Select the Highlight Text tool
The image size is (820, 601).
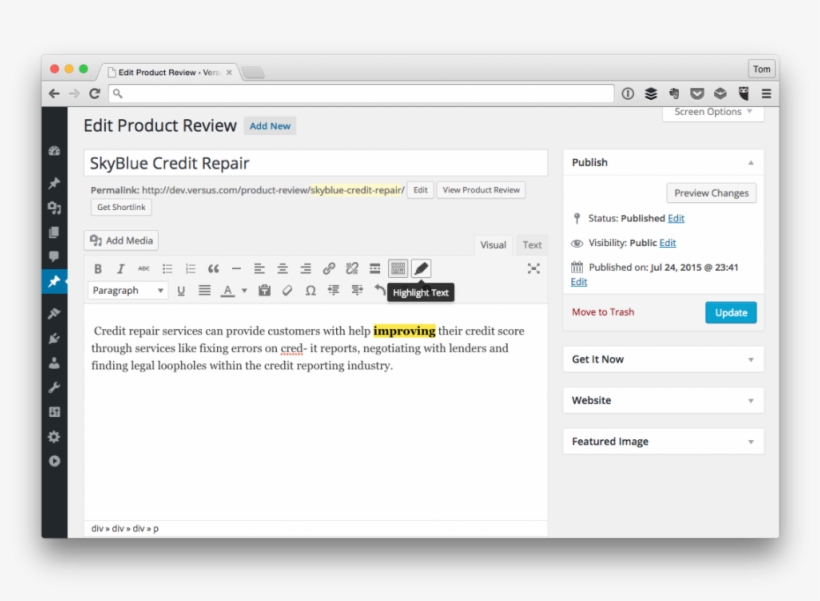420,268
